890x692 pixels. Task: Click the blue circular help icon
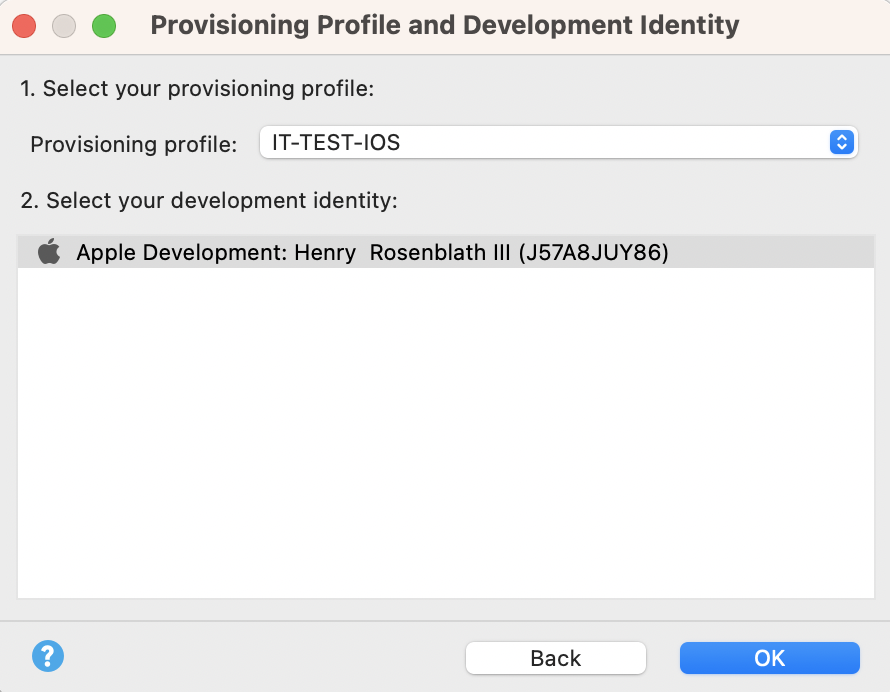[x=47, y=656]
